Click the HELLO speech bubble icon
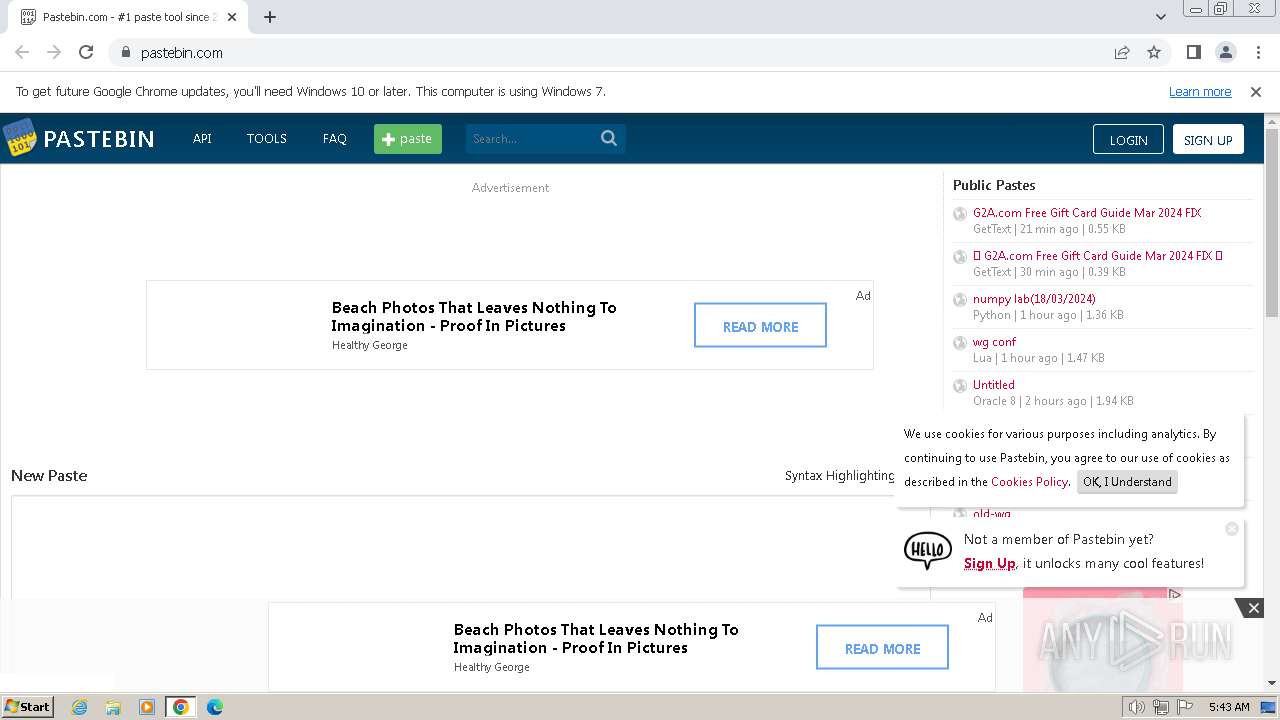The height and width of the screenshot is (720, 1280). tap(927, 551)
